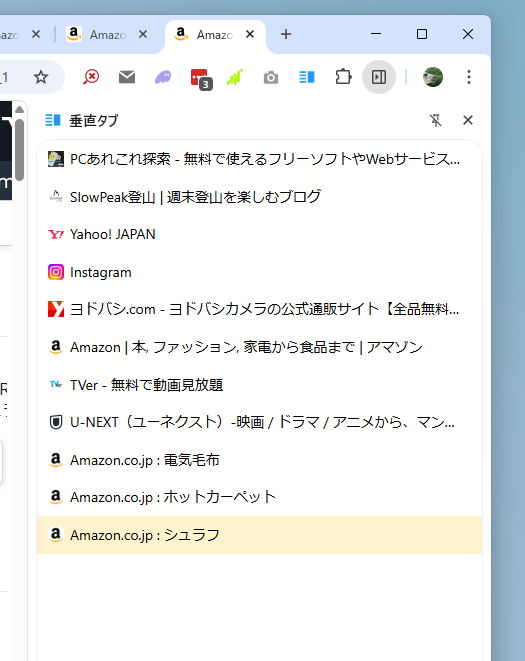This screenshot has width=525, height=661.
Task: Click the TVer favicon in the list
Action: (x=56, y=384)
